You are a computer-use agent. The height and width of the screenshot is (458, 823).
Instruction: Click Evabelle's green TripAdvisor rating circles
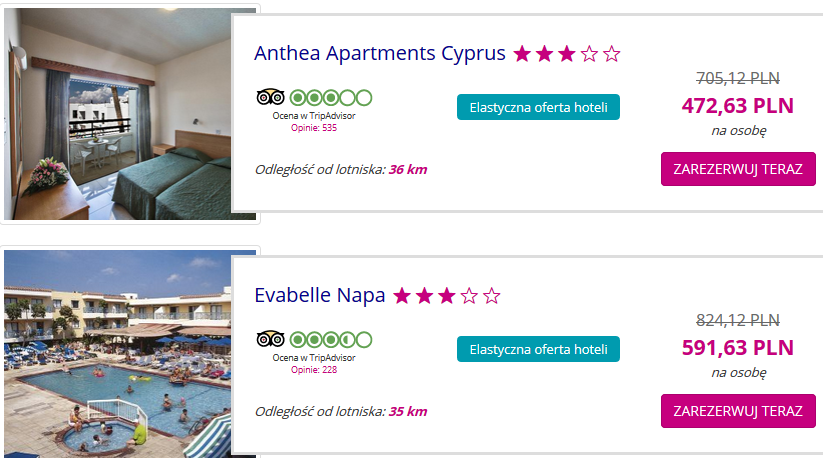click(x=331, y=339)
